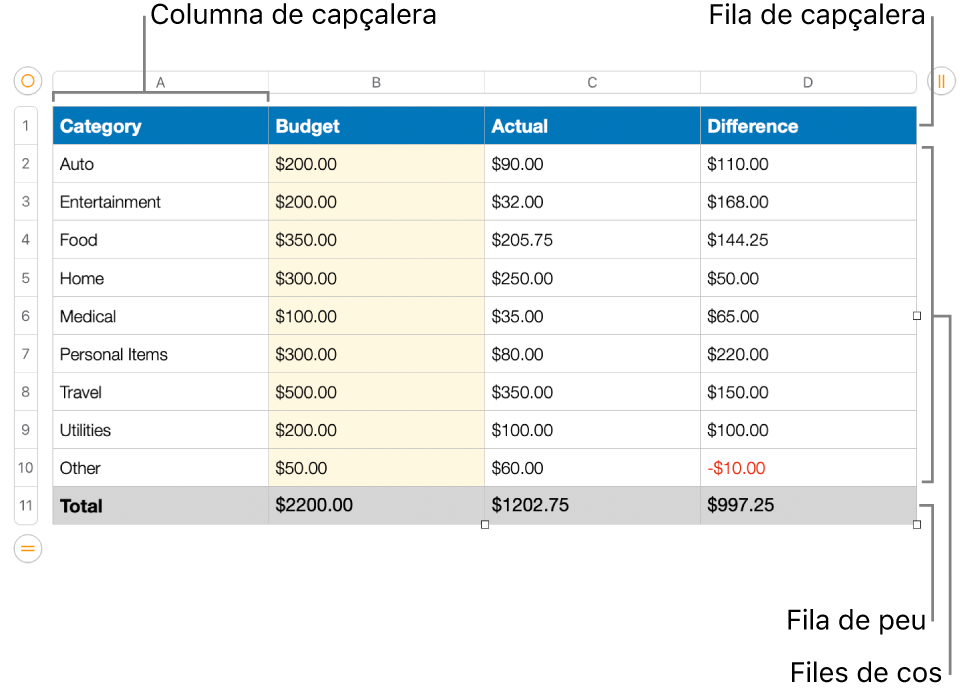Click the red -$10.00 difference cell
The height and width of the screenshot is (692, 968).
808,468
